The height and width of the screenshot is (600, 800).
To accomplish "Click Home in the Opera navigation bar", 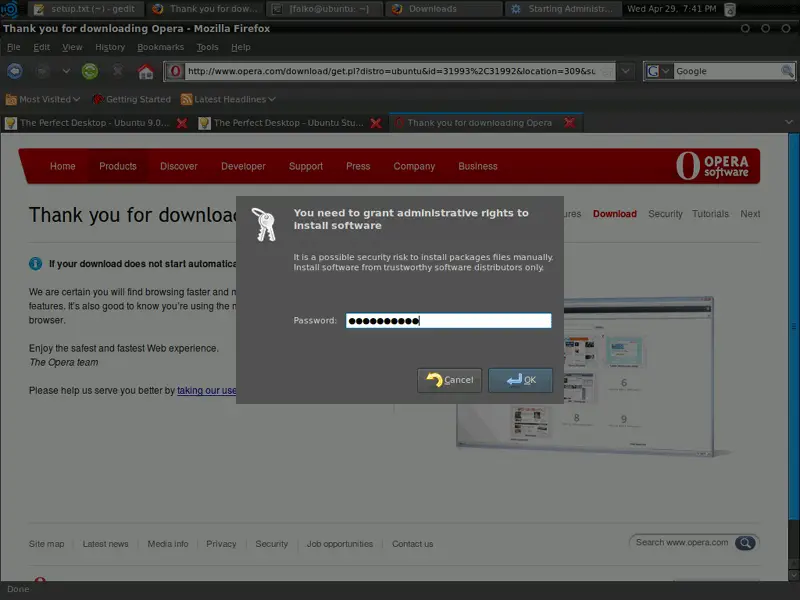I will [x=63, y=166].
